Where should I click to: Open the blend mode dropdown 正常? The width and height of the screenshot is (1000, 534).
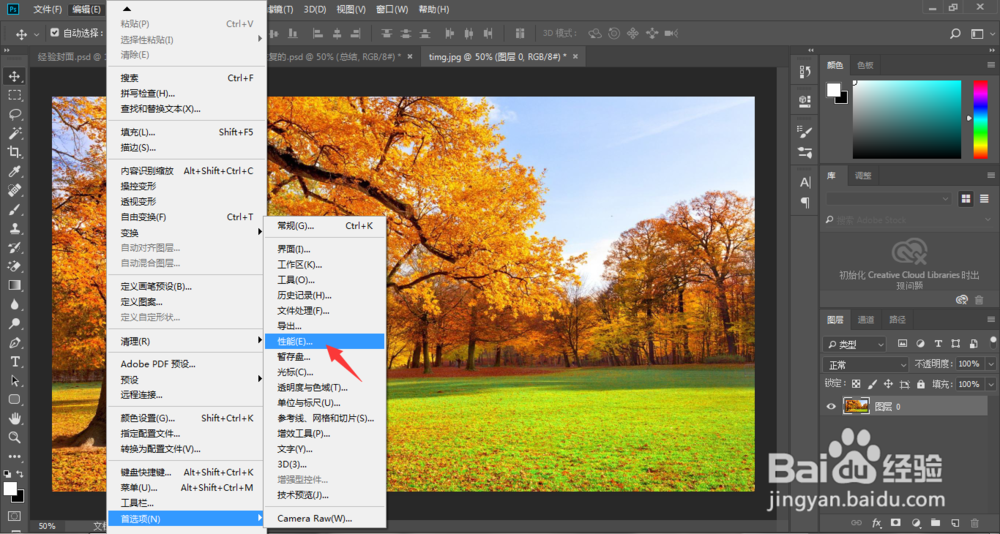point(867,365)
